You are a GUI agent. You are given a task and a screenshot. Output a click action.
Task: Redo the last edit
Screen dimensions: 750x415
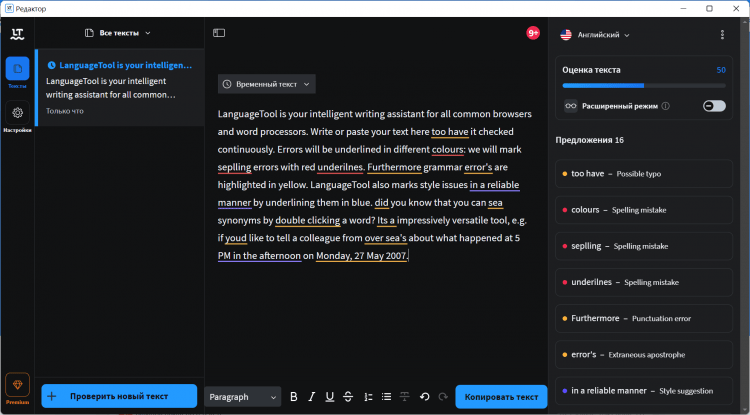point(443,397)
